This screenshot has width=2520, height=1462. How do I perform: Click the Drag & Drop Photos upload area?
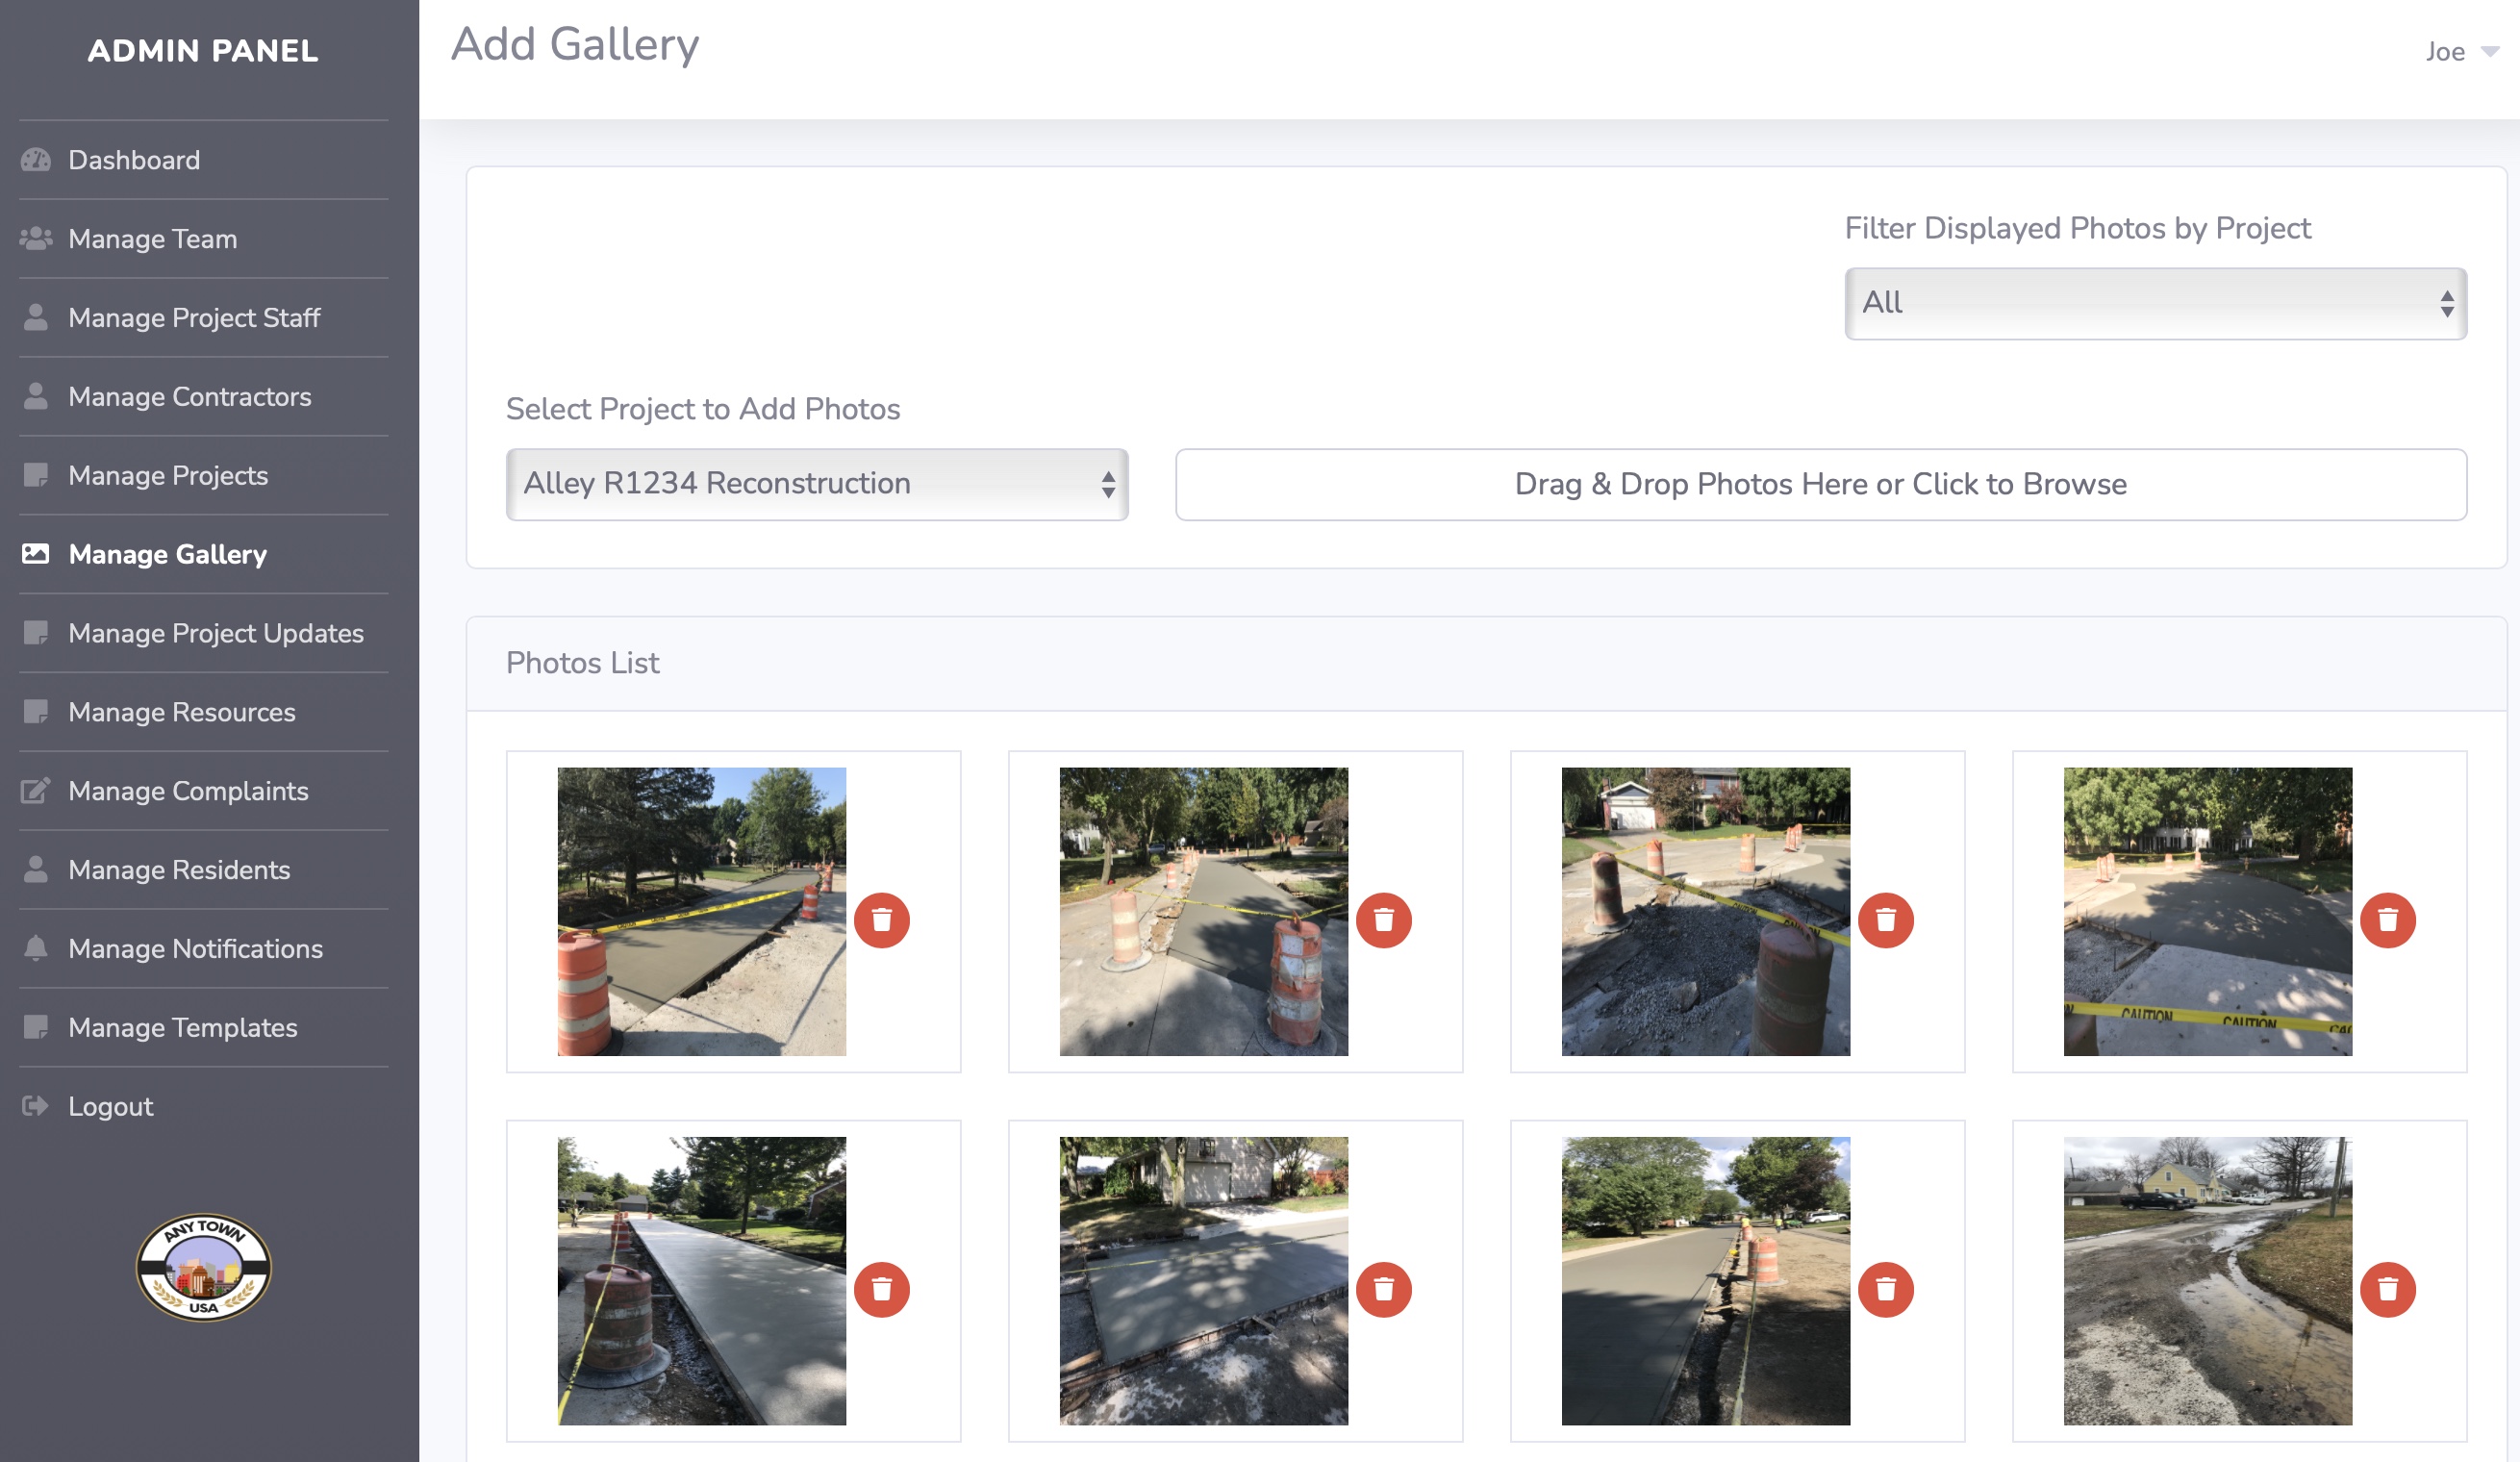point(1821,484)
